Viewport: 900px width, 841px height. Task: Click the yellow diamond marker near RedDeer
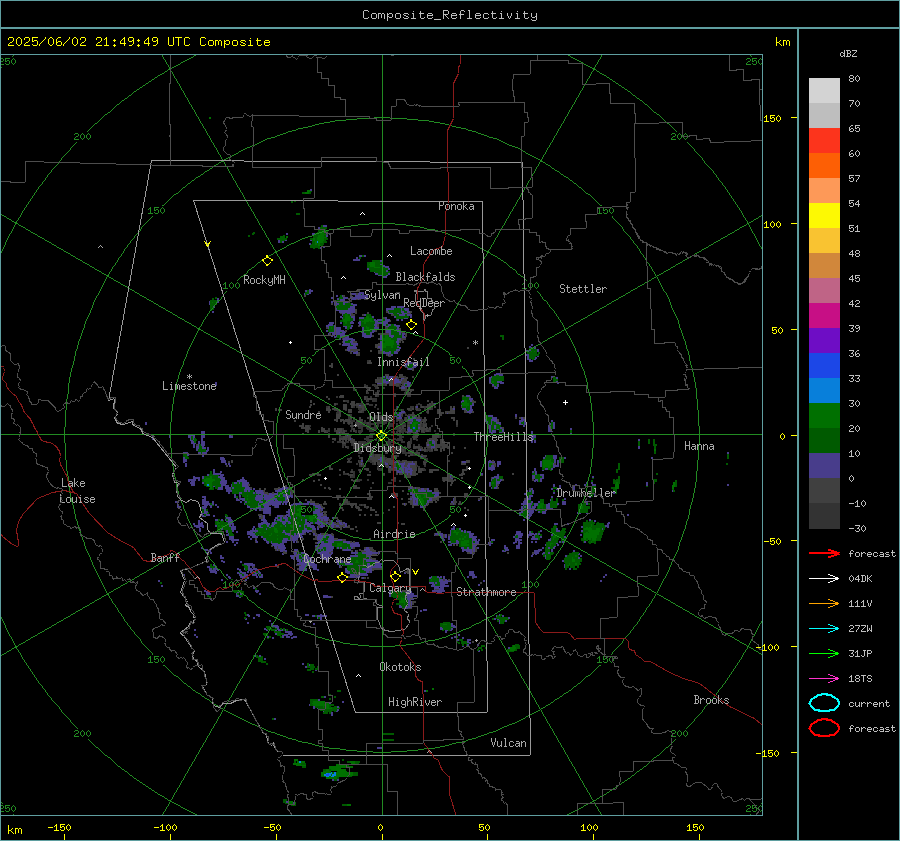[x=411, y=325]
